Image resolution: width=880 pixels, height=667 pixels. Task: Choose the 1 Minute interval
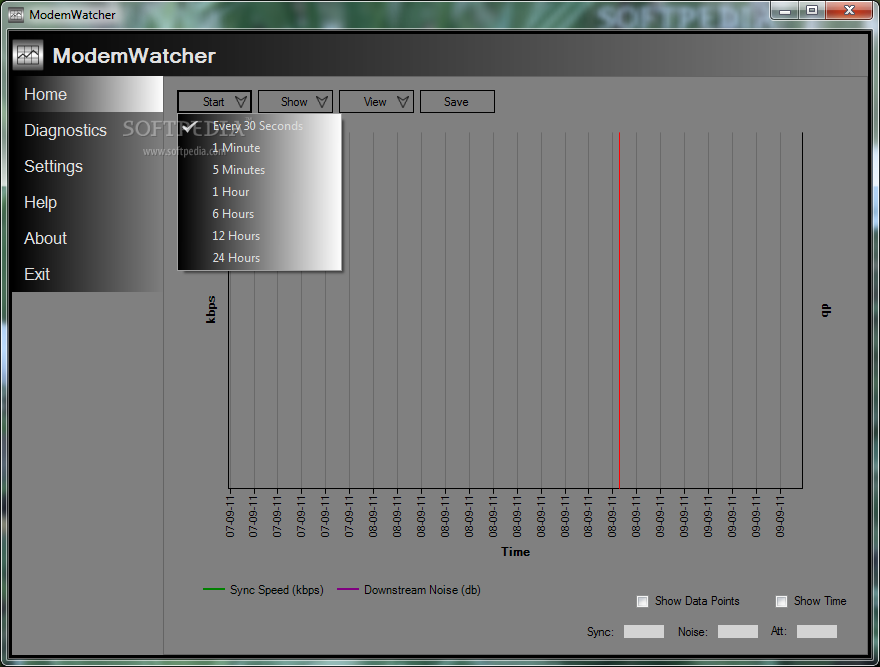click(259, 148)
